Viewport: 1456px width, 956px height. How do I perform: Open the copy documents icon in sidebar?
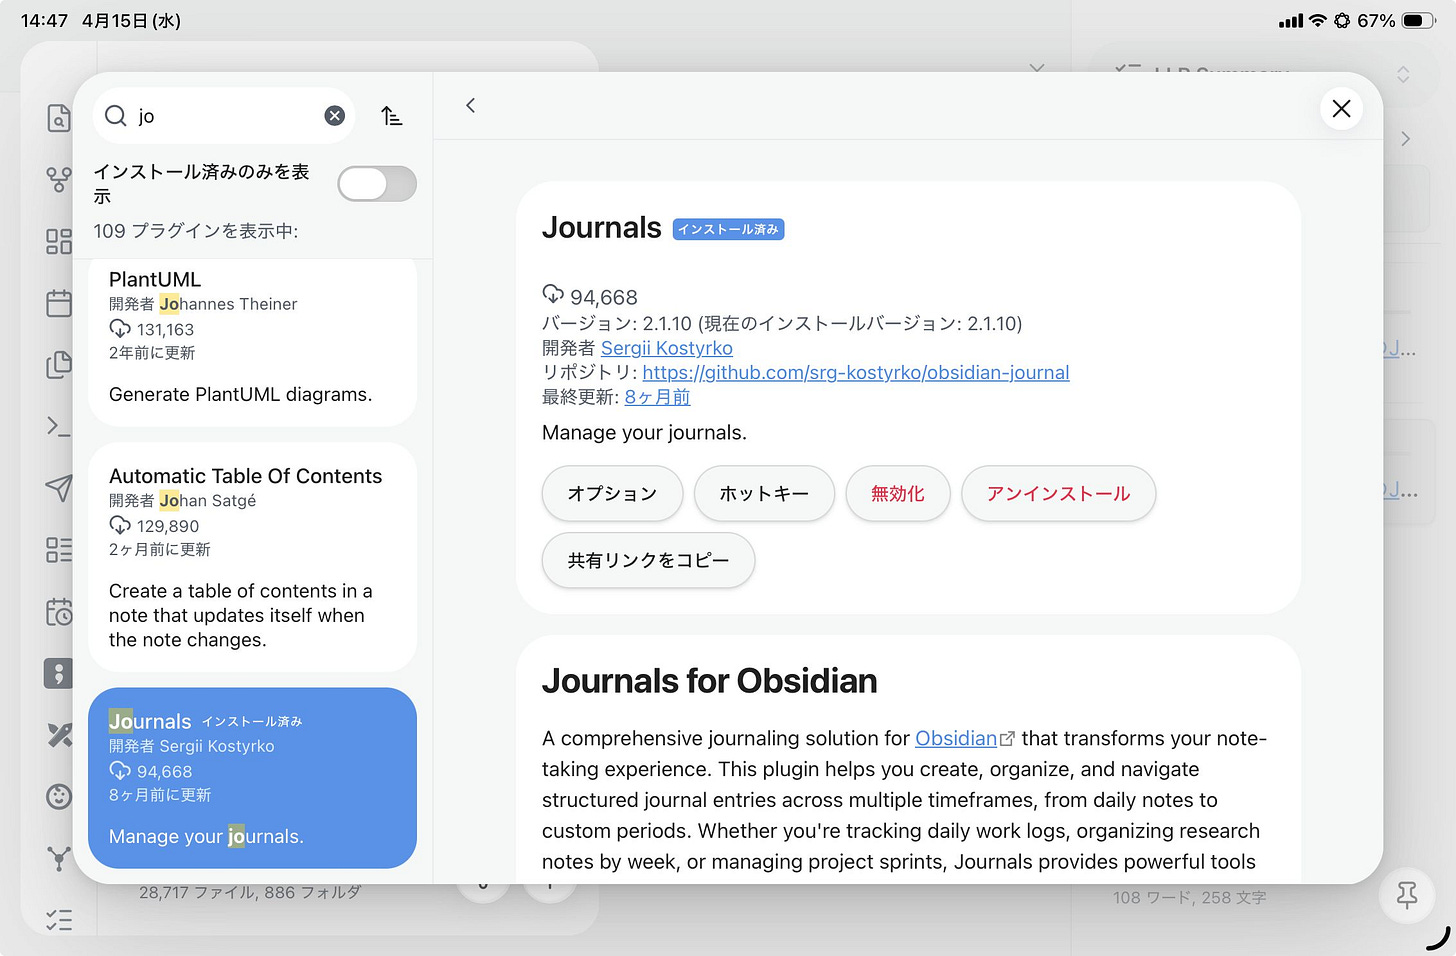pyautogui.click(x=59, y=364)
